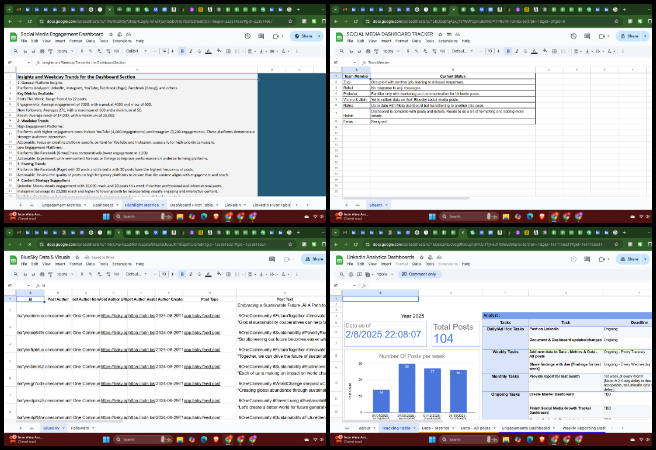The image size is (656, 450).
Task: Click Edge icon in taskbar under LinkedIn Analytics window
Action: [530, 439]
